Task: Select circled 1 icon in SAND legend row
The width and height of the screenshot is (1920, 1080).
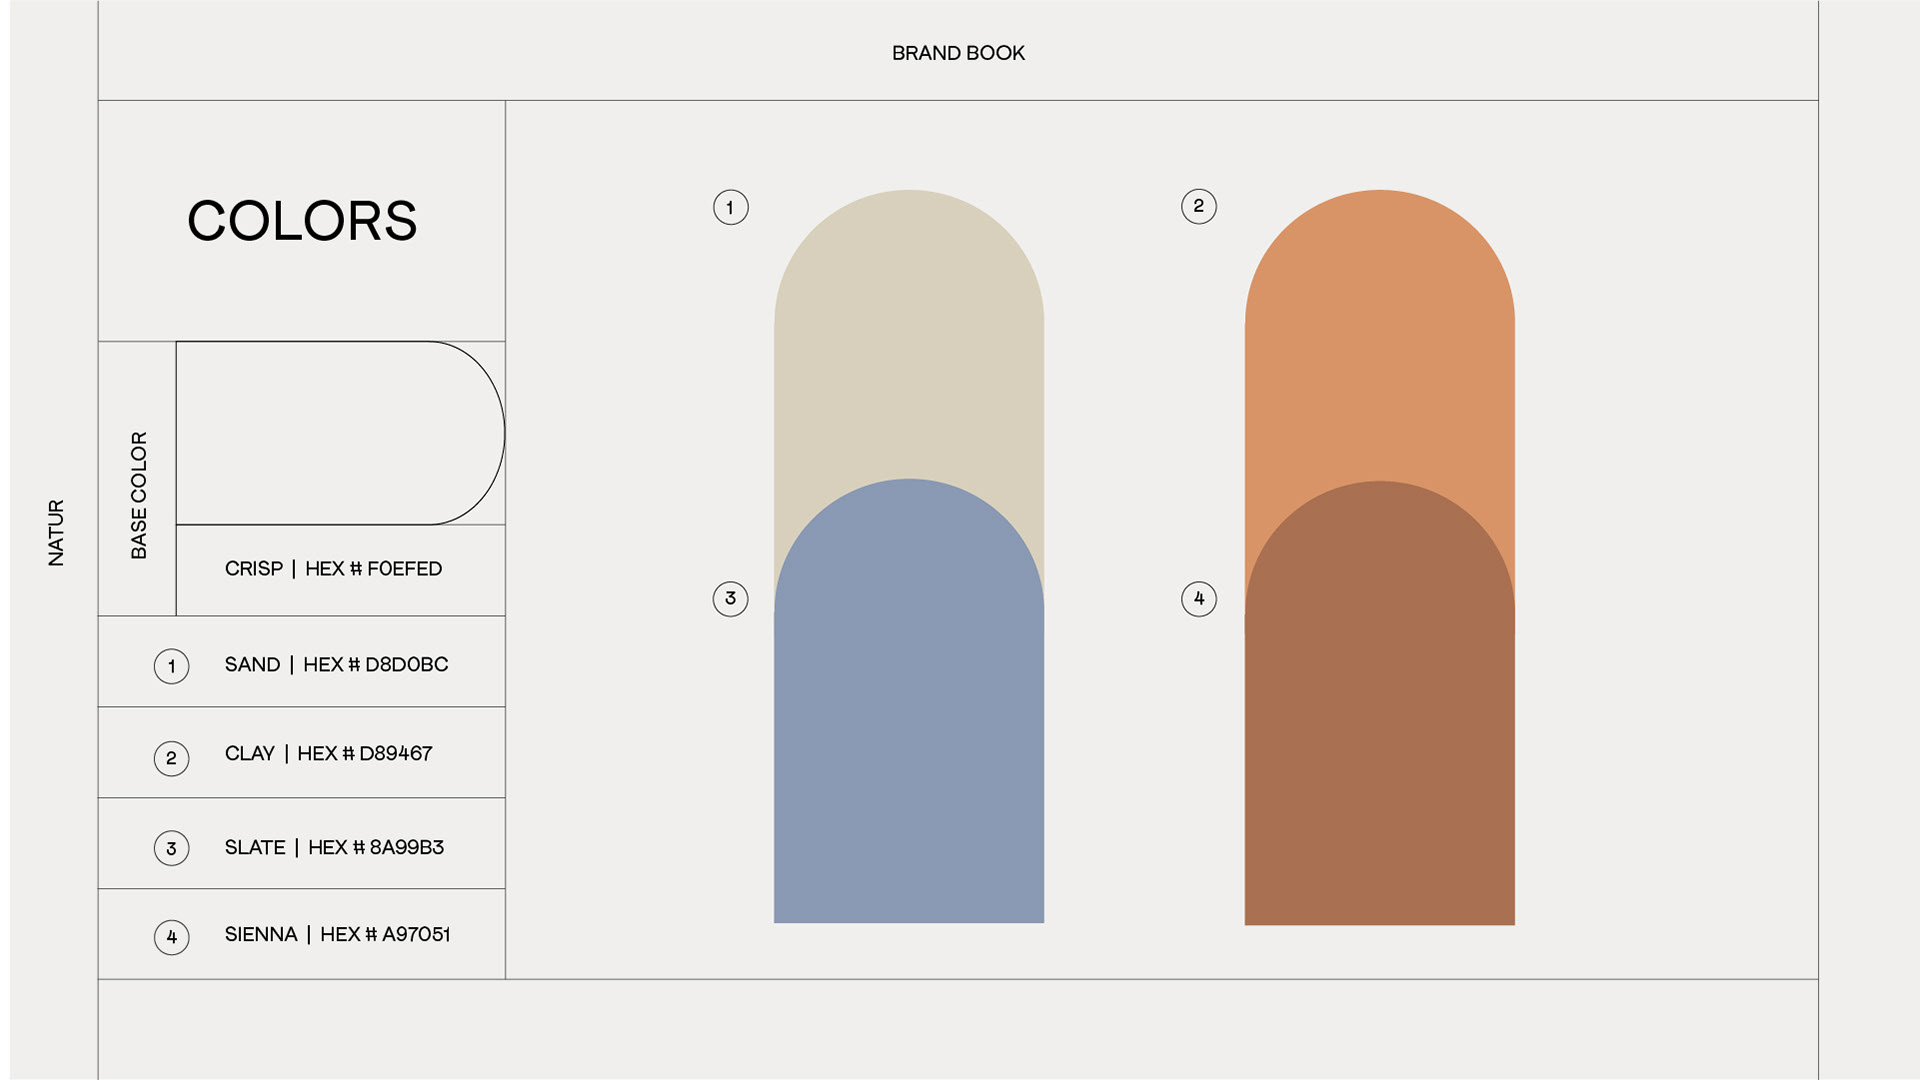Action: [x=171, y=666]
